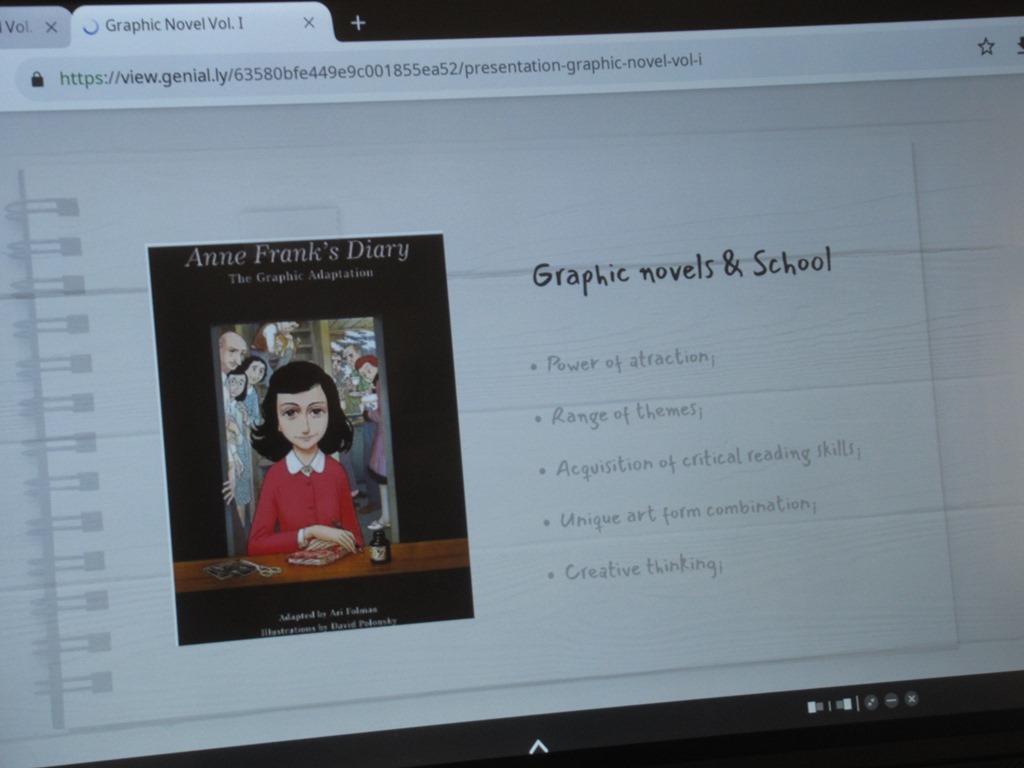Minimize the window using the round minus button
This screenshot has width=1024, height=768.
click(891, 701)
